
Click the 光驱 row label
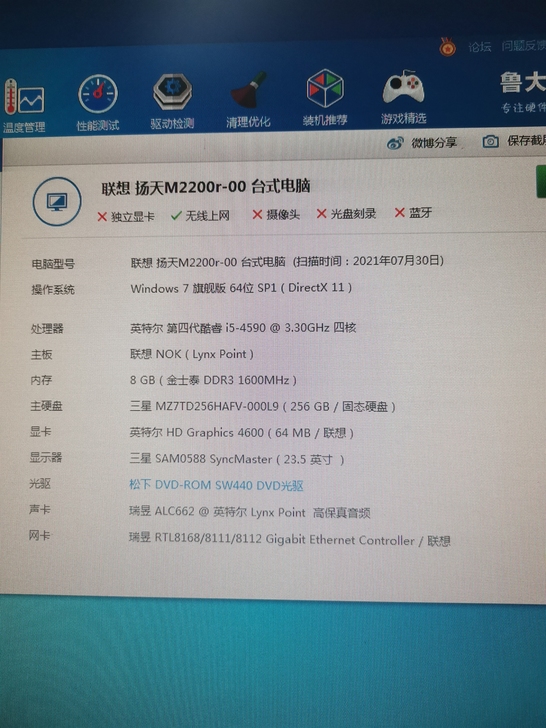(x=40, y=484)
